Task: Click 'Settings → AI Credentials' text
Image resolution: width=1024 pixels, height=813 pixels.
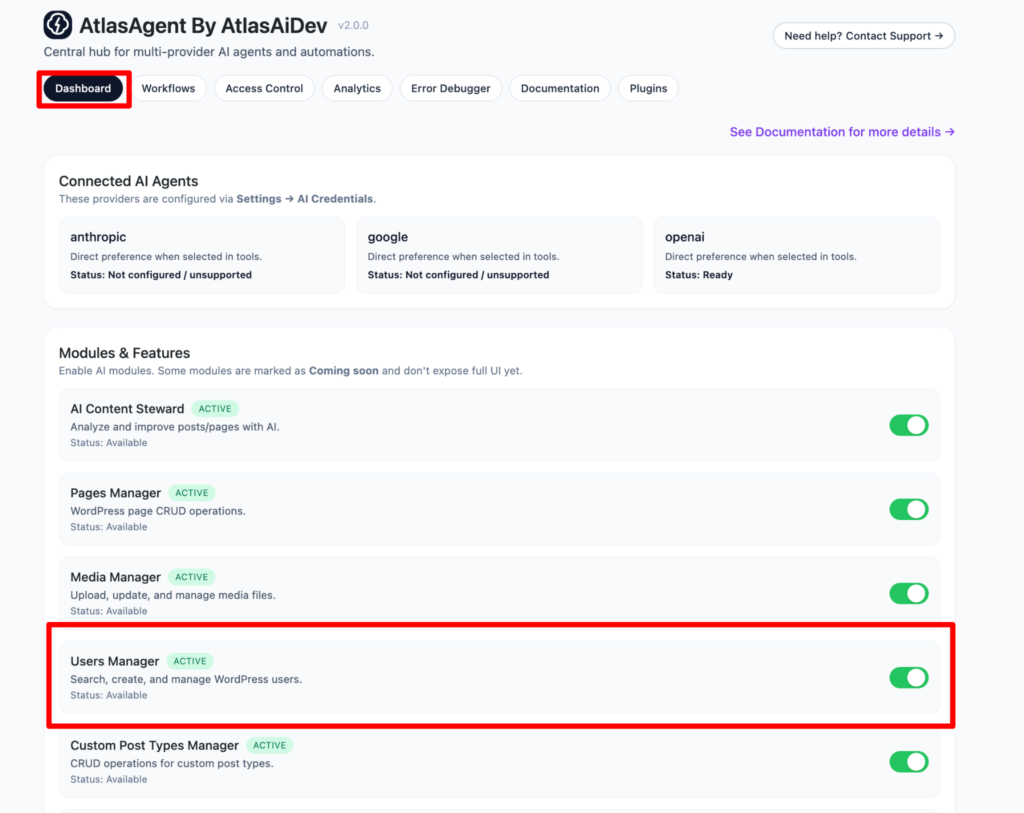Action: pyautogui.click(x=304, y=199)
